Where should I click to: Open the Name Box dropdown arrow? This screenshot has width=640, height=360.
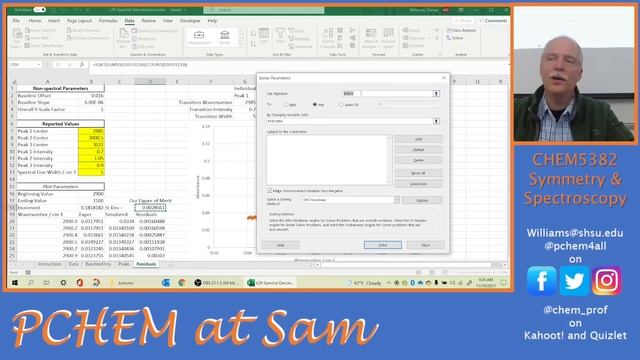coord(39,64)
